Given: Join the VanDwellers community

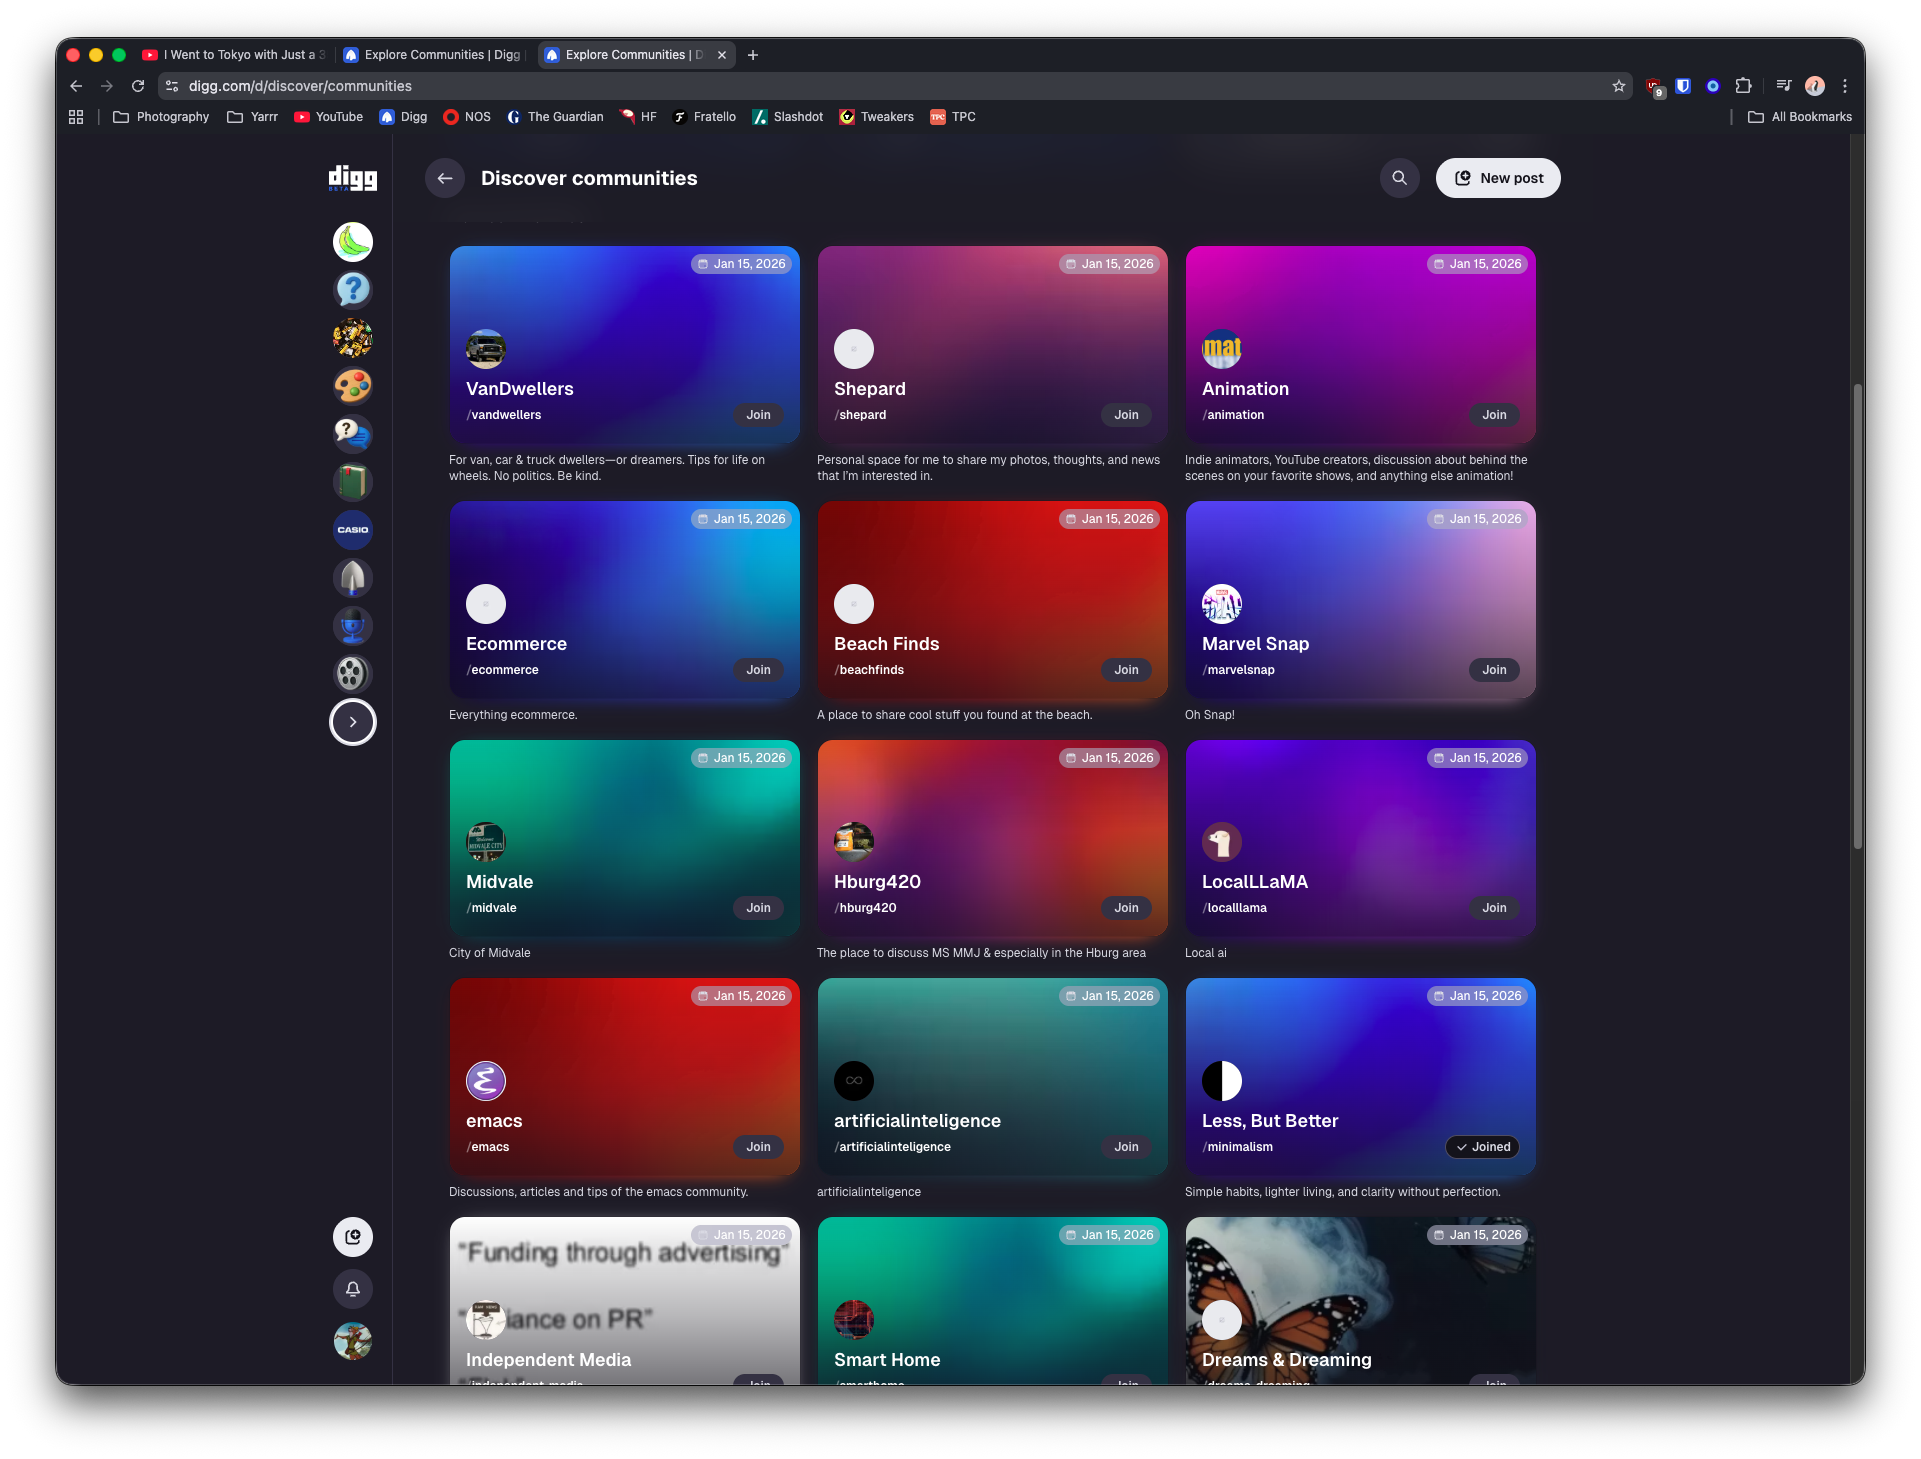Looking at the screenshot, I should point(758,415).
